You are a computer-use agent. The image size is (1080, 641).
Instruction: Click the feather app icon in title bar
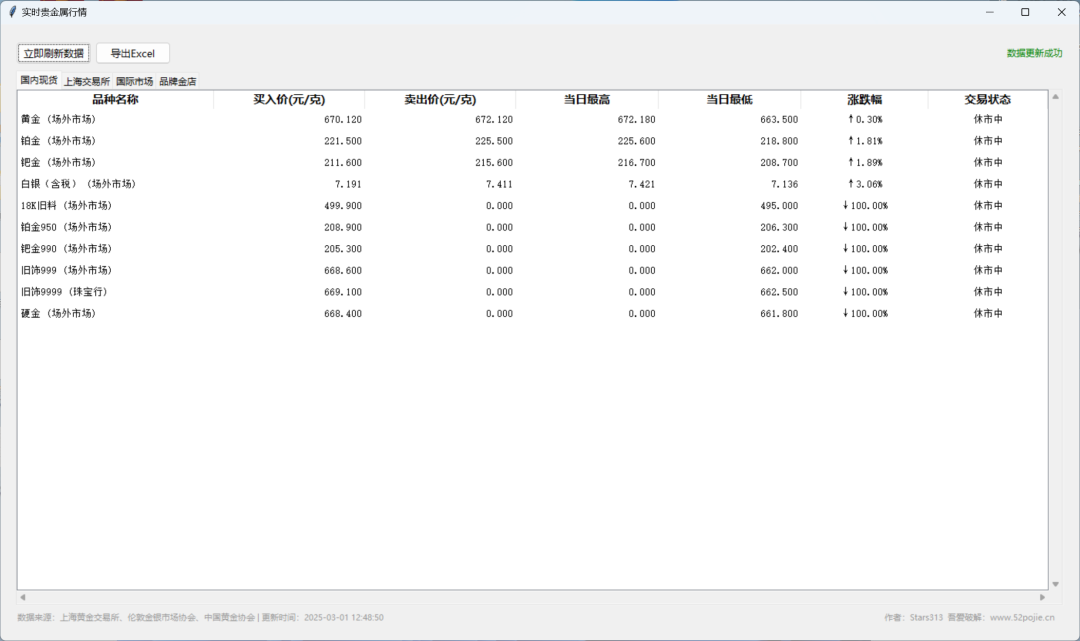(12, 12)
